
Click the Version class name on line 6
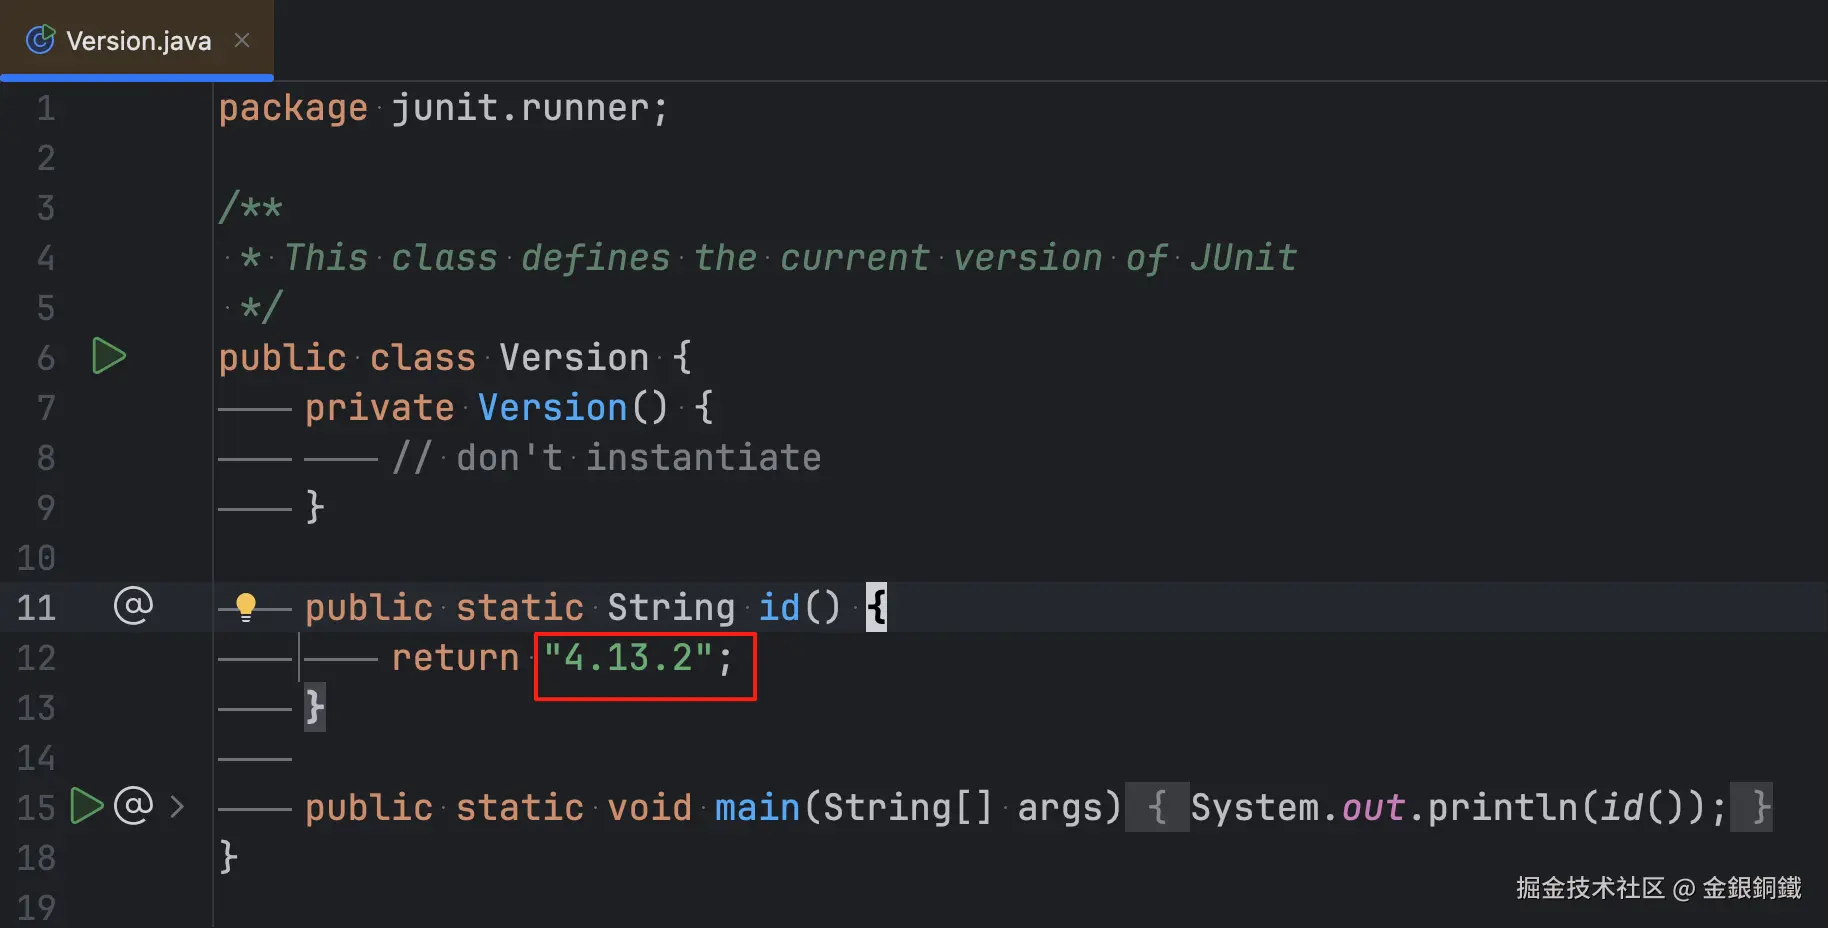[574, 357]
